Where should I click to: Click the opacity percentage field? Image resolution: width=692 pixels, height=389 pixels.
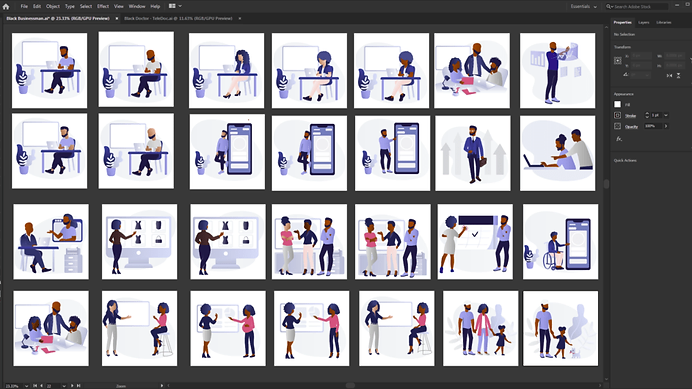click(653, 126)
